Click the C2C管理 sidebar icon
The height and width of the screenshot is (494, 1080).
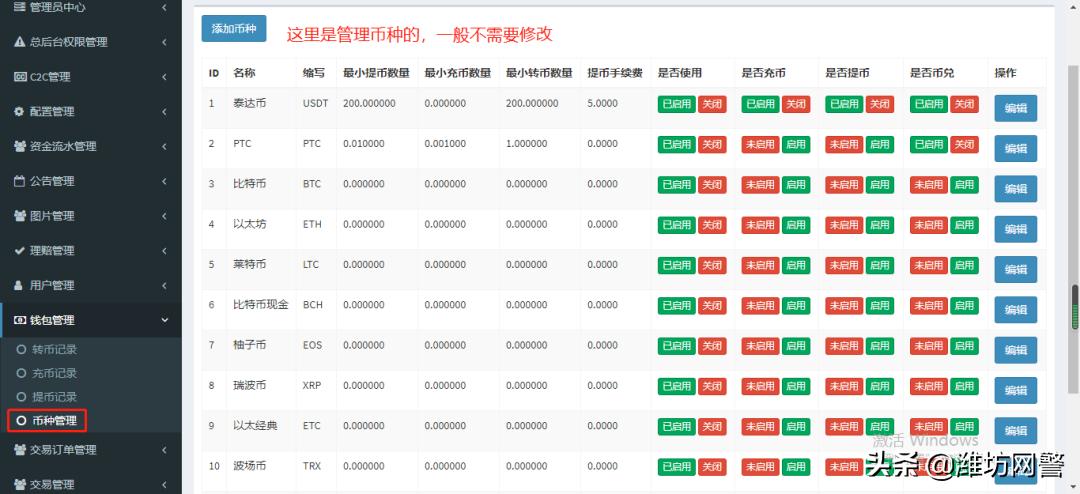click(20, 76)
